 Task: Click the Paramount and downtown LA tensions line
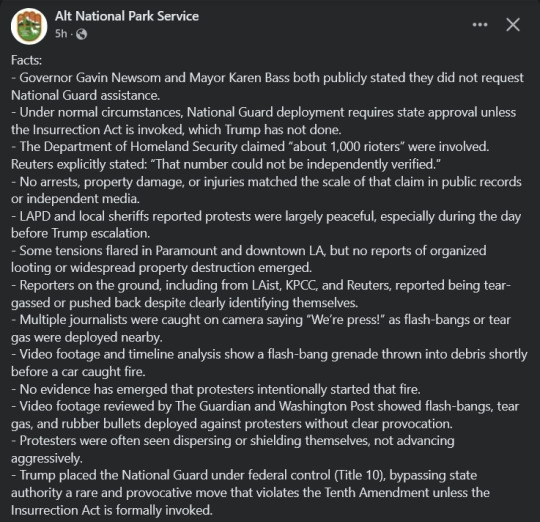click(x=249, y=259)
